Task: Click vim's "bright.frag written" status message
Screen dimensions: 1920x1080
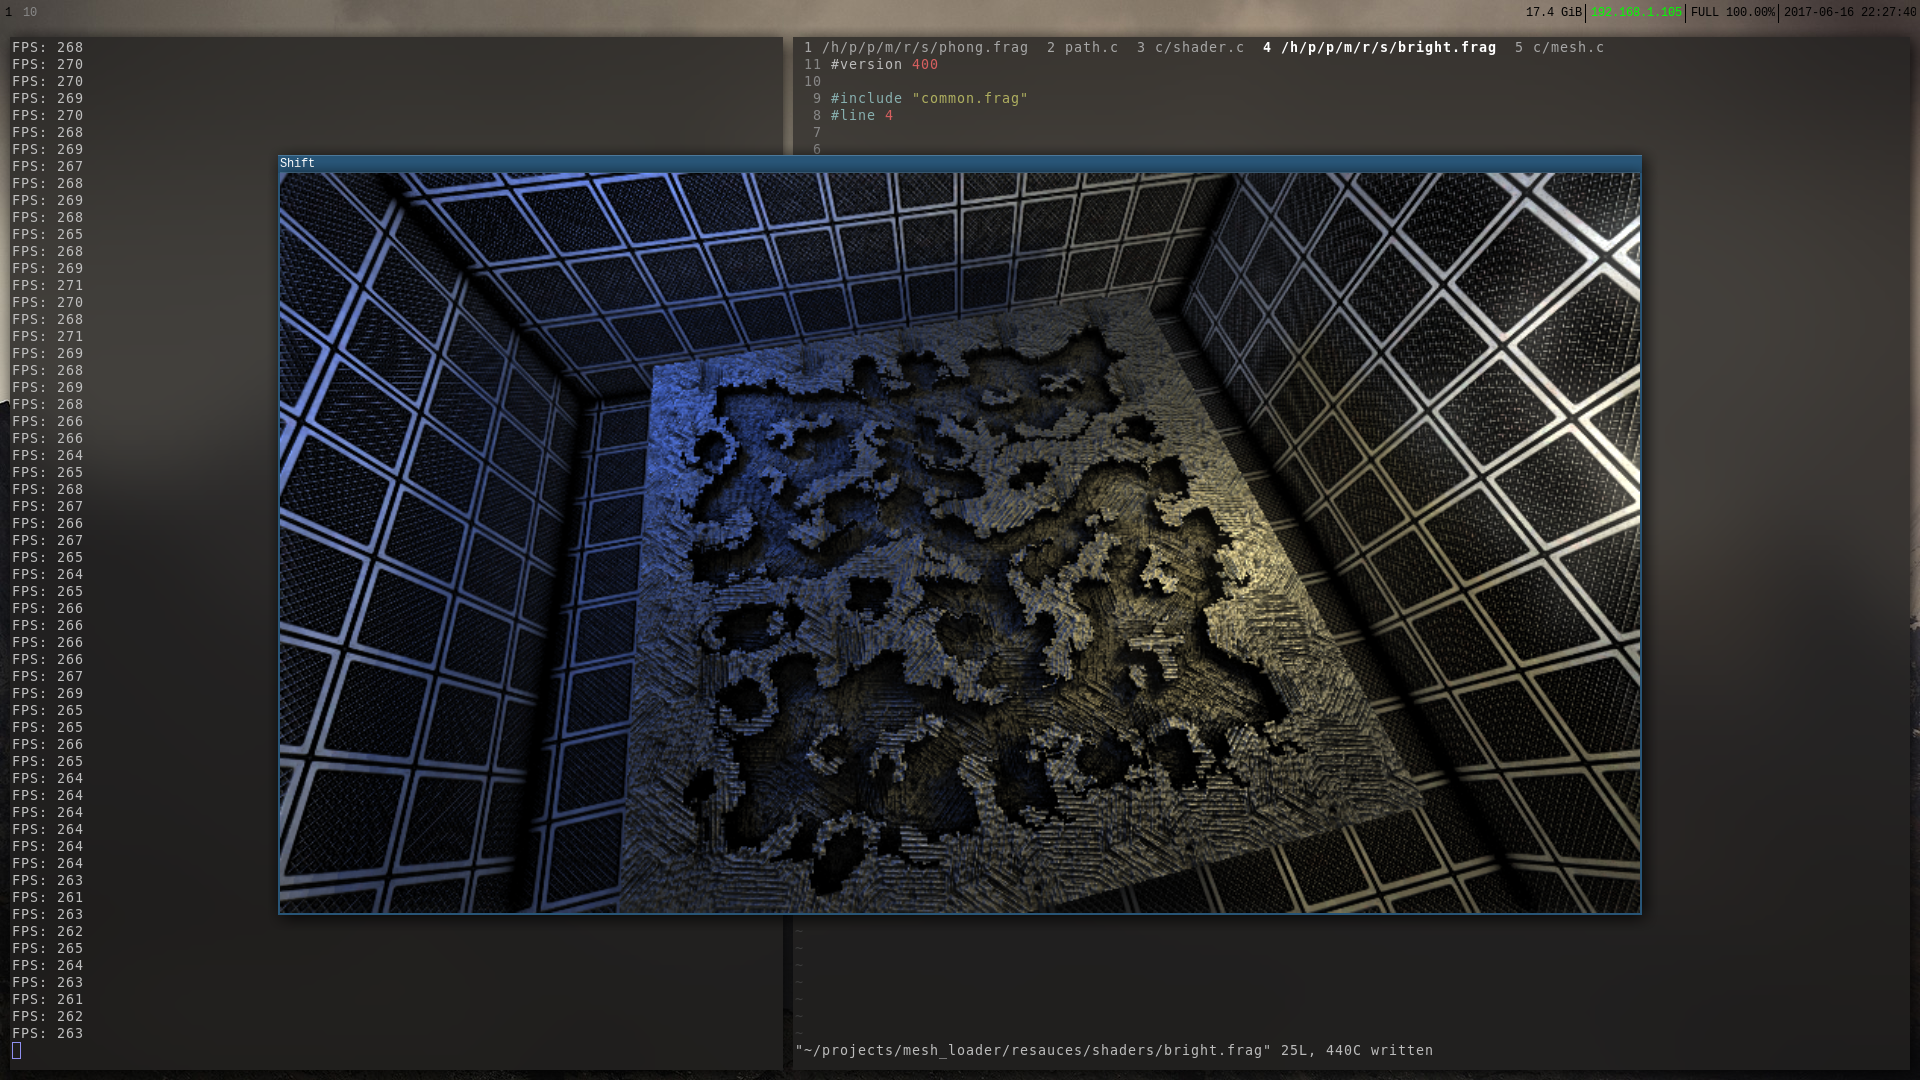Action: click(1113, 1050)
